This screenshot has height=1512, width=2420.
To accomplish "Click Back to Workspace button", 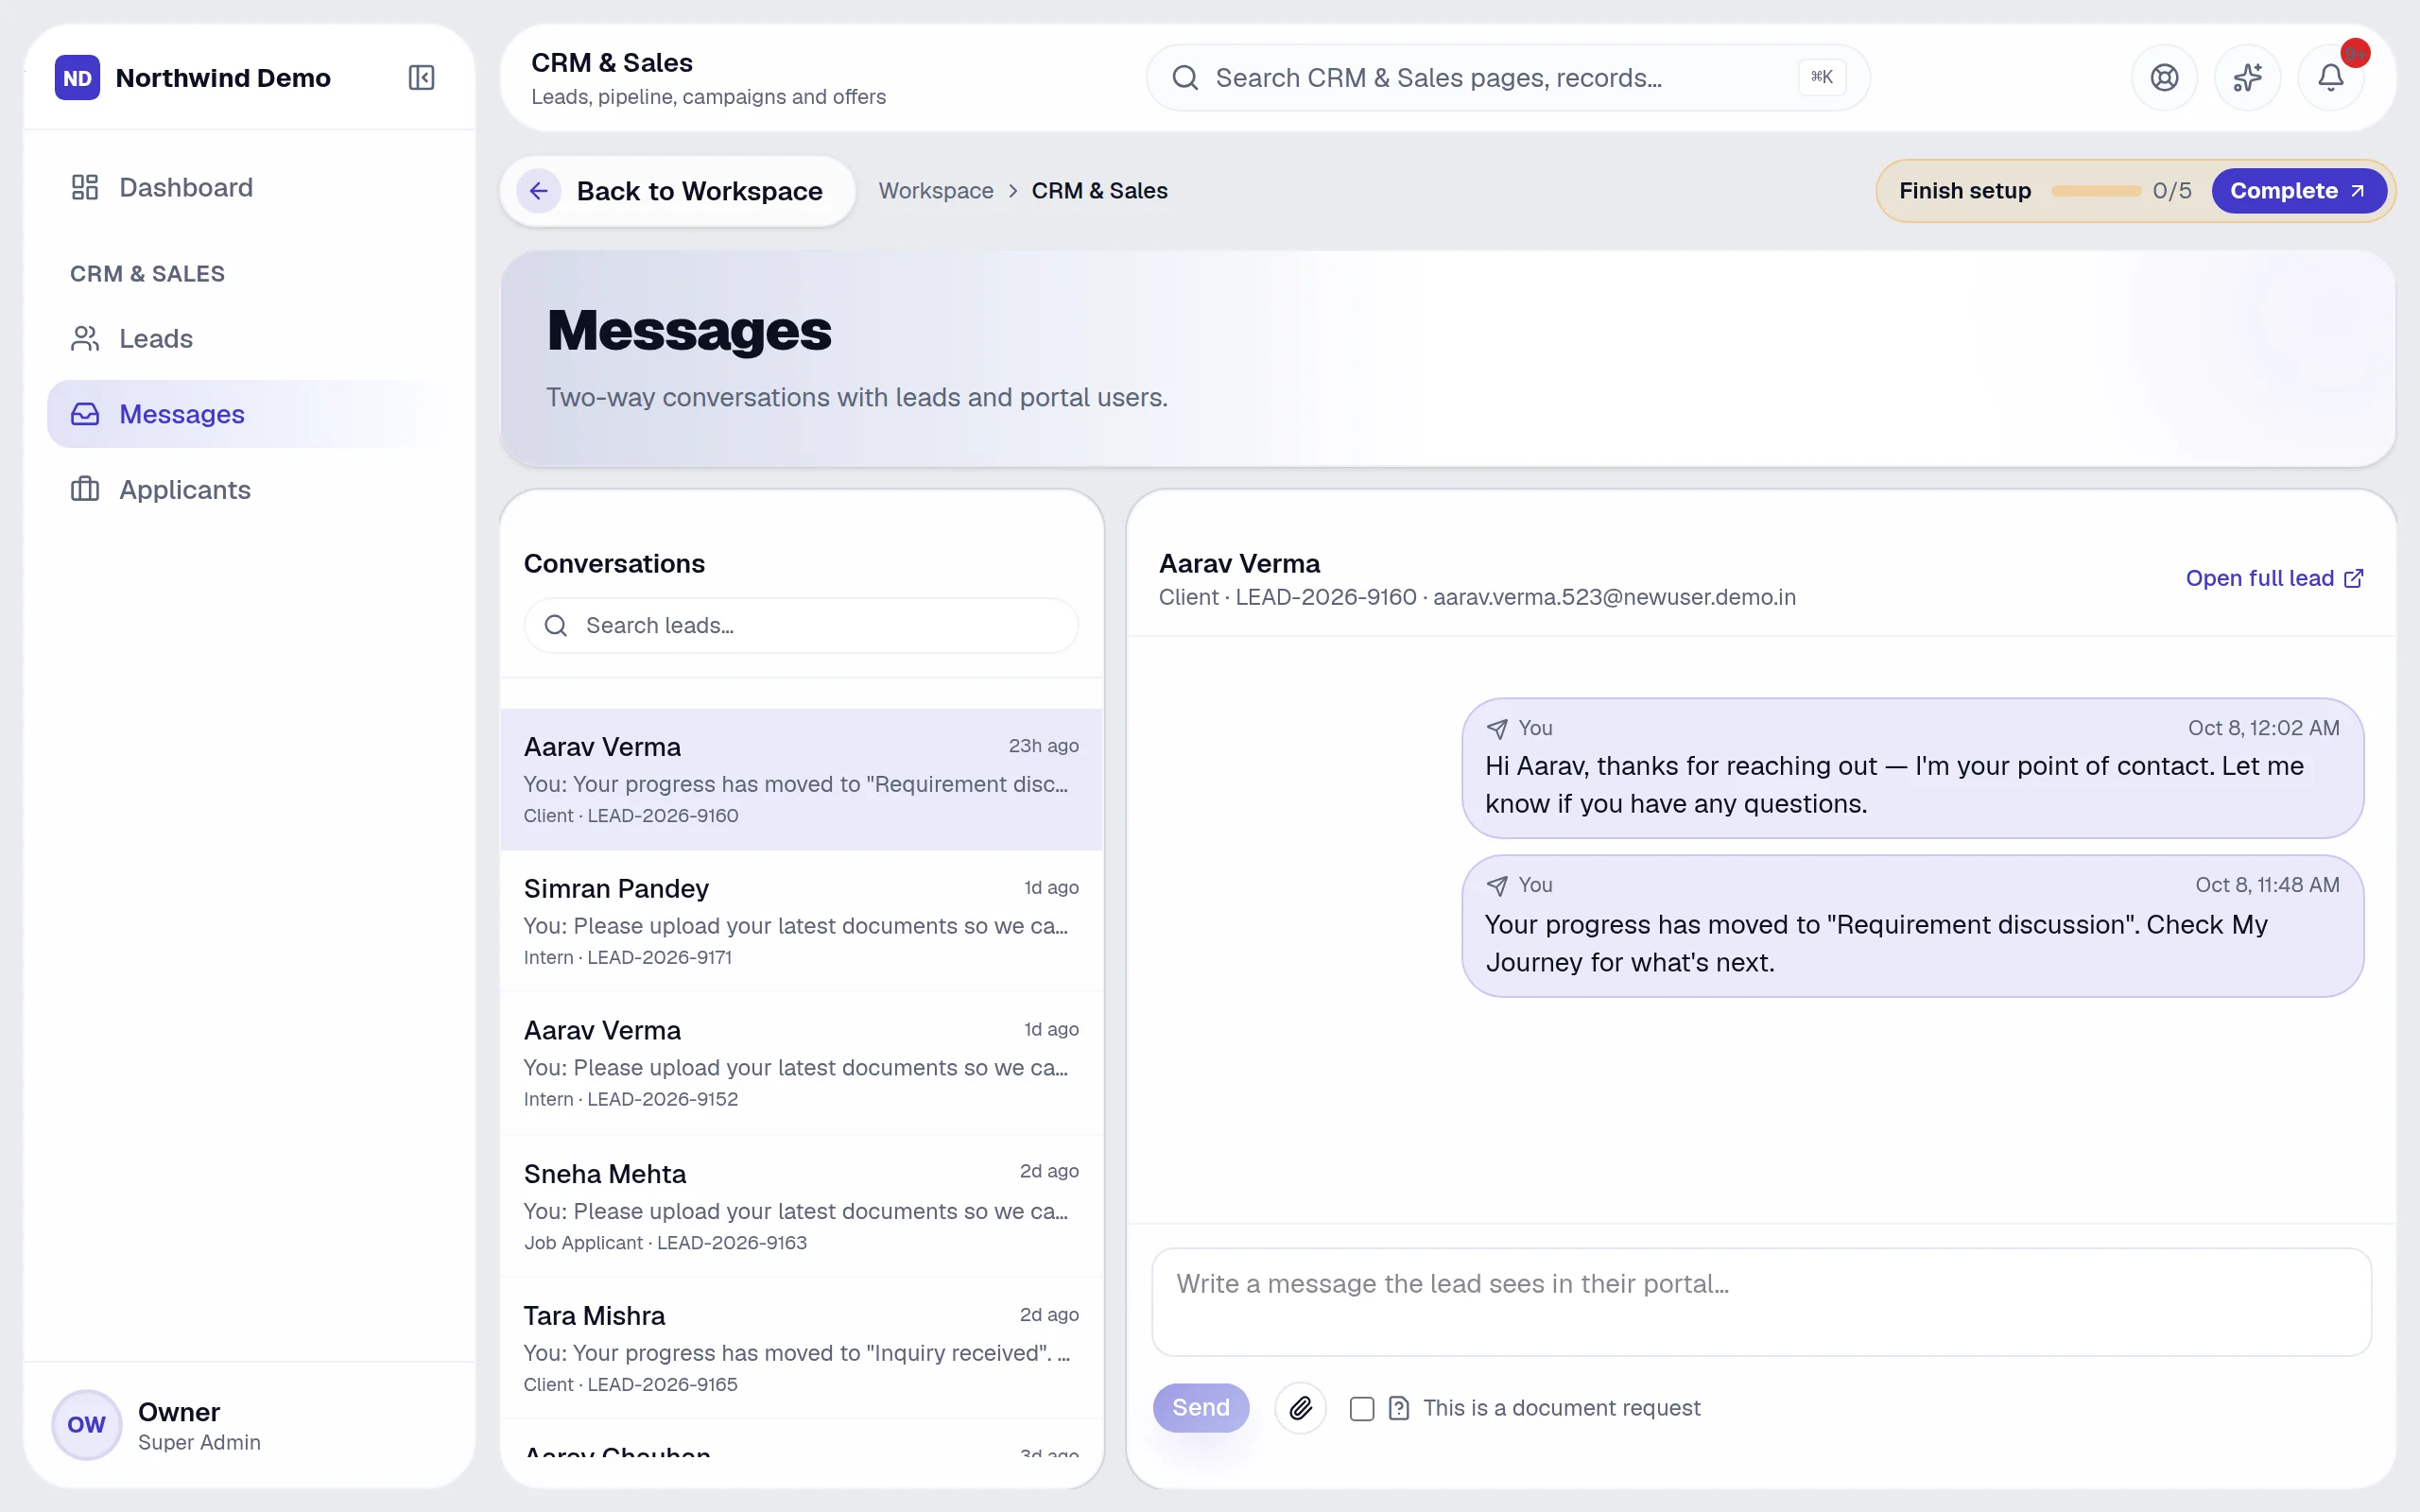I will (678, 191).
